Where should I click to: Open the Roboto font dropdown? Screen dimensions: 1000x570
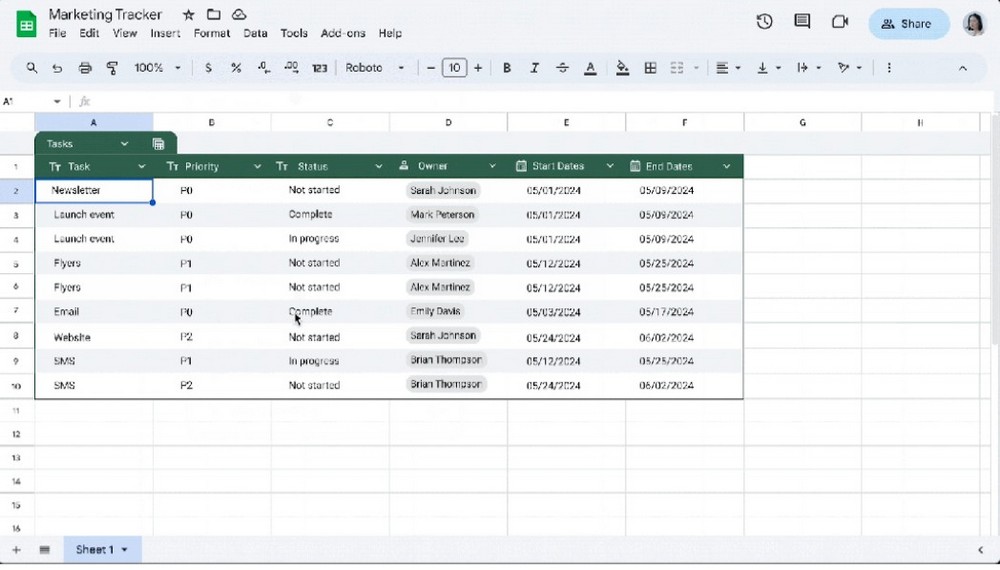point(375,68)
